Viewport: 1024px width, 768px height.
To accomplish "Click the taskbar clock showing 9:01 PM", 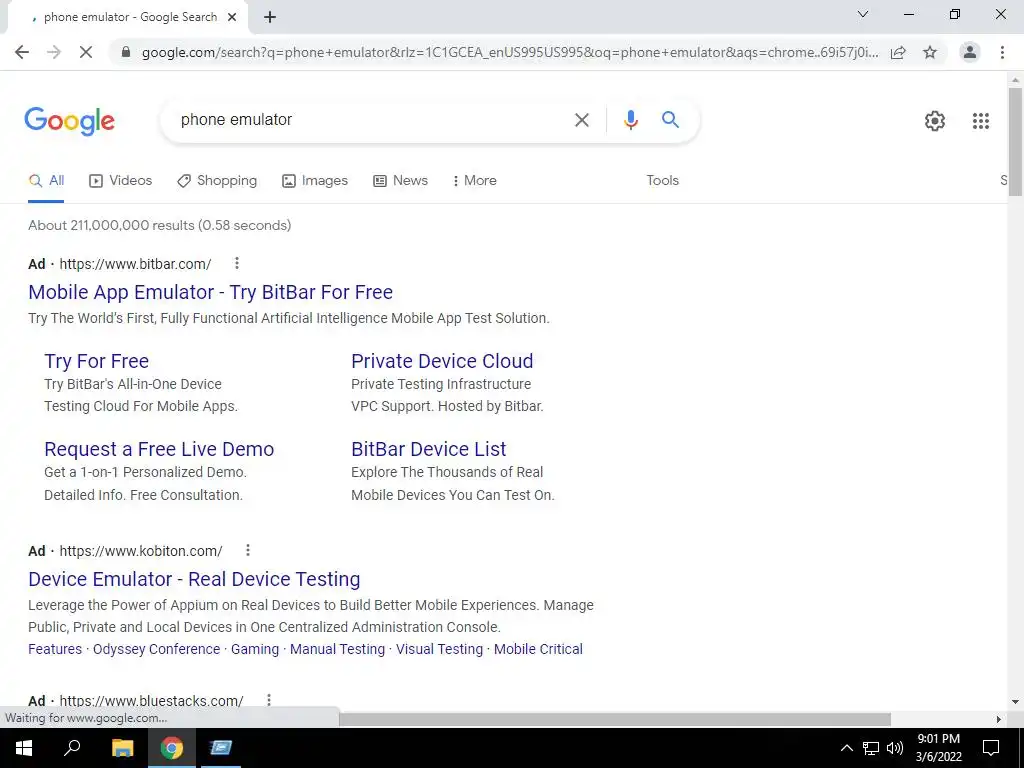I will point(938,748).
